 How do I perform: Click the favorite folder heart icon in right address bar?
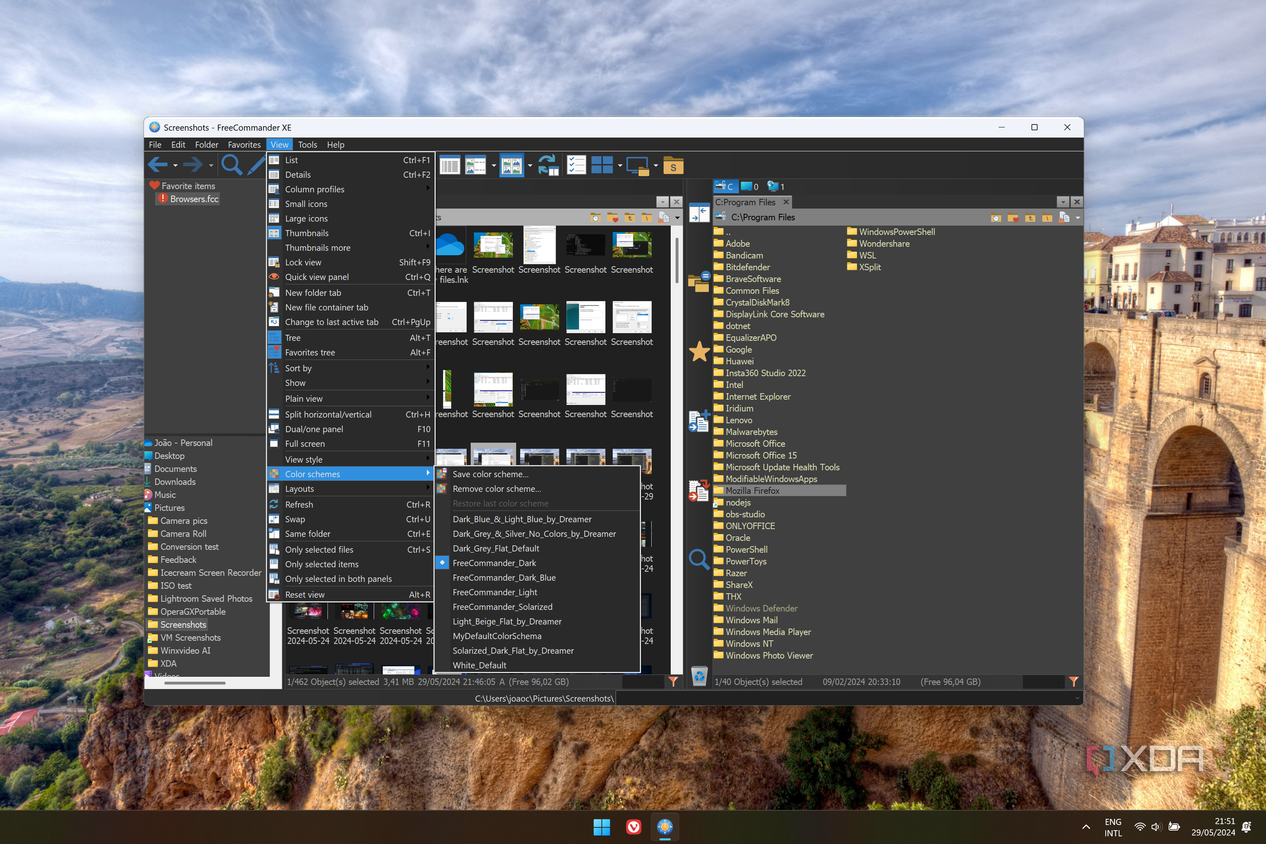[1013, 217]
